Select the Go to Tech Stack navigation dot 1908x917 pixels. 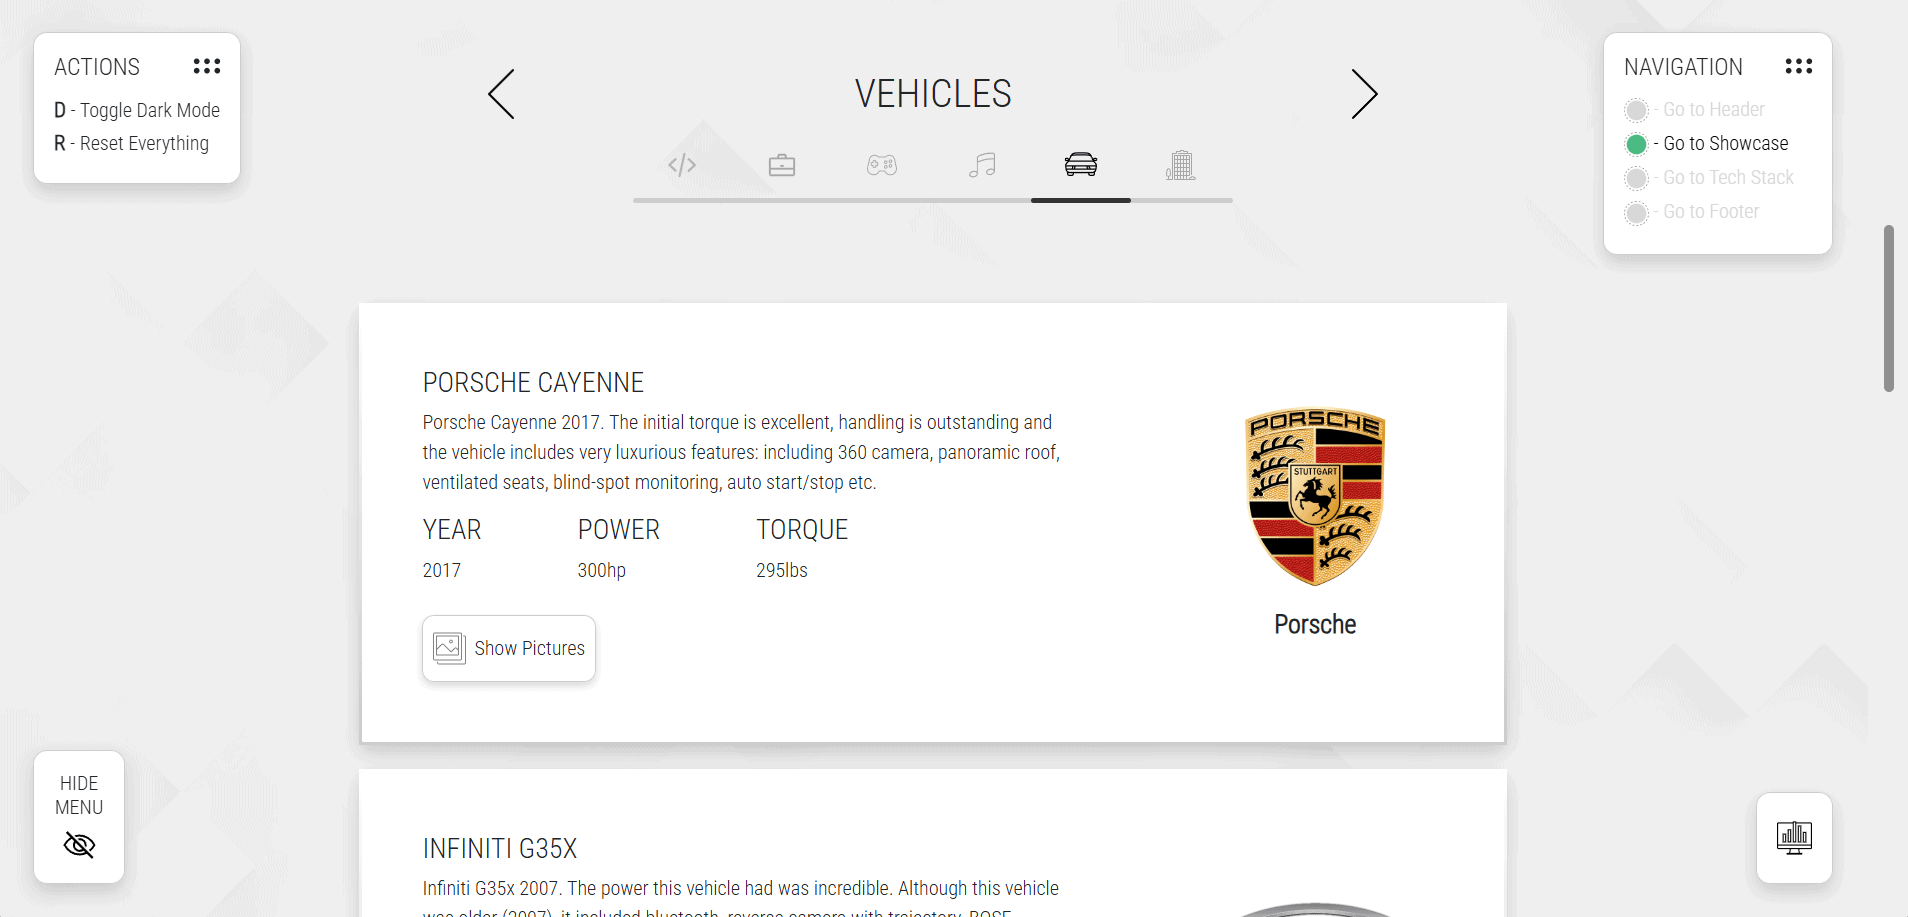click(x=1637, y=178)
